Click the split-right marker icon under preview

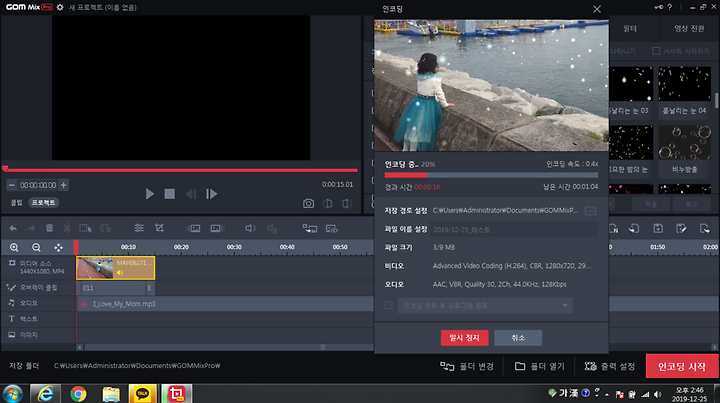point(347,203)
